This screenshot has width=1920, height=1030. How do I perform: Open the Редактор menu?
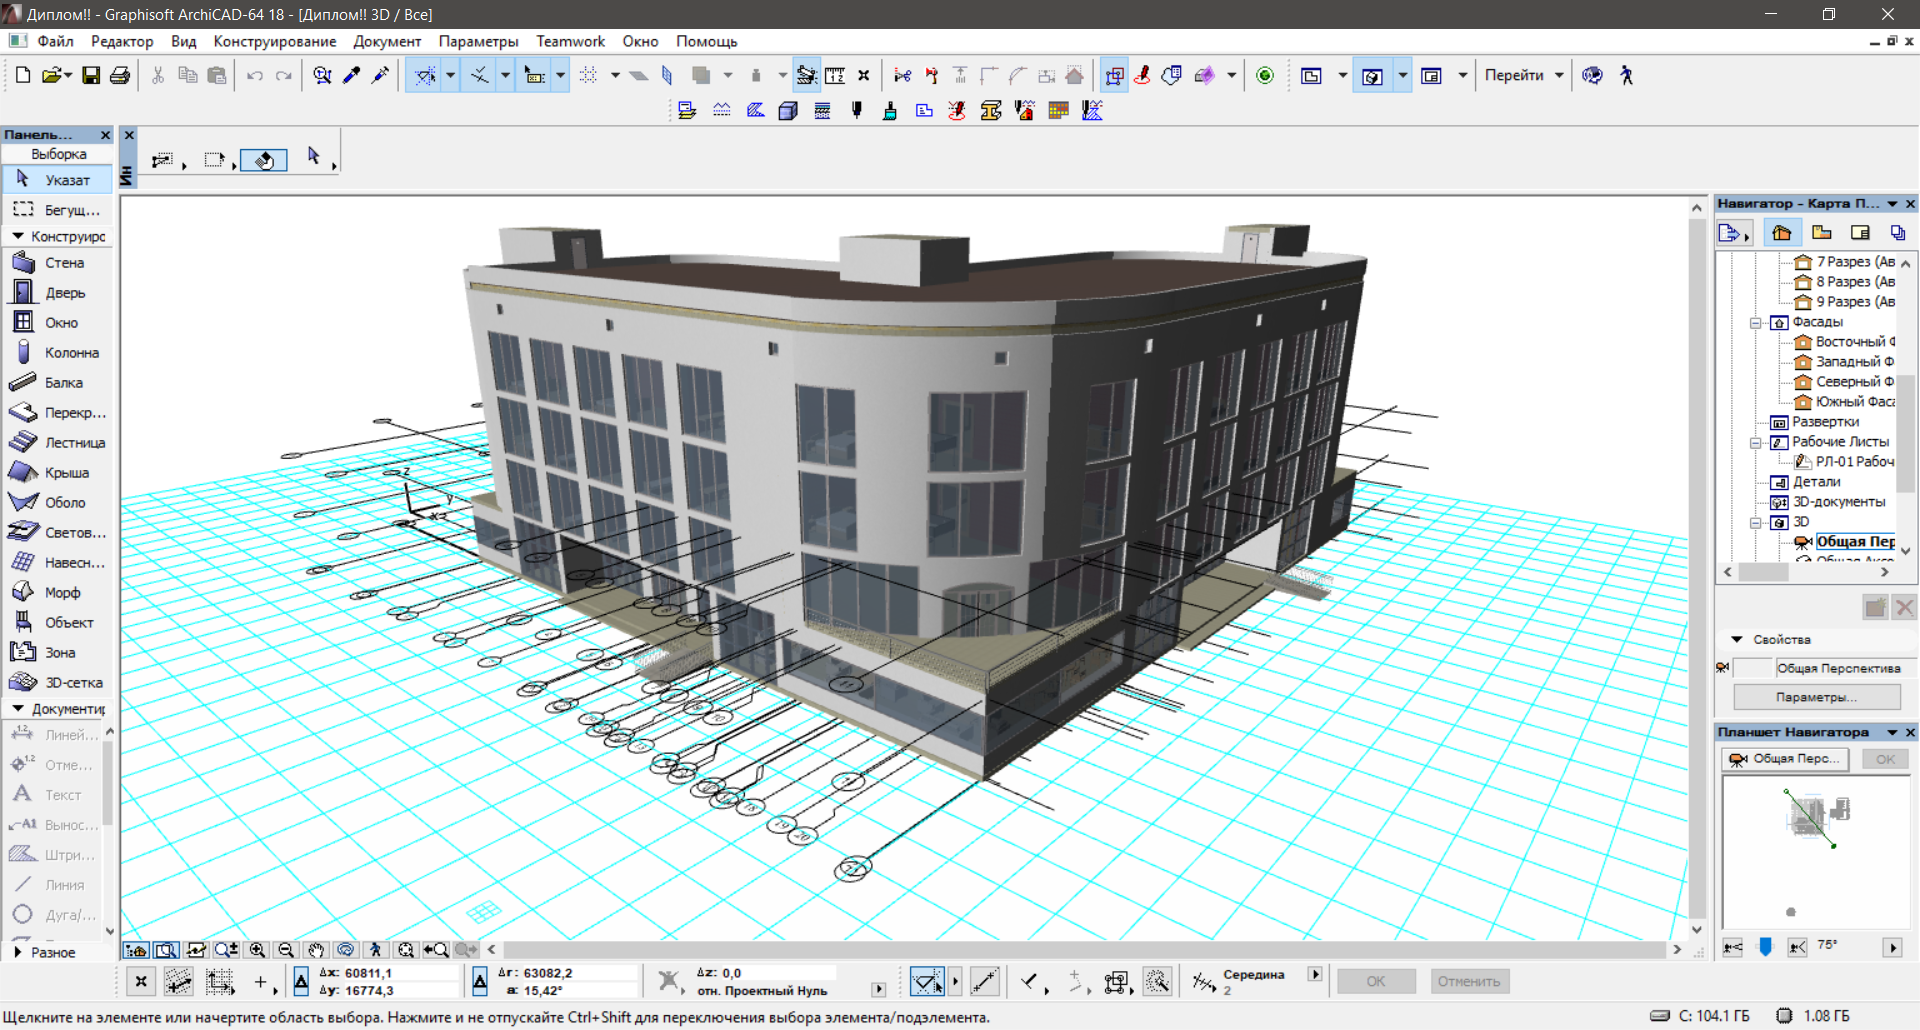tap(122, 41)
